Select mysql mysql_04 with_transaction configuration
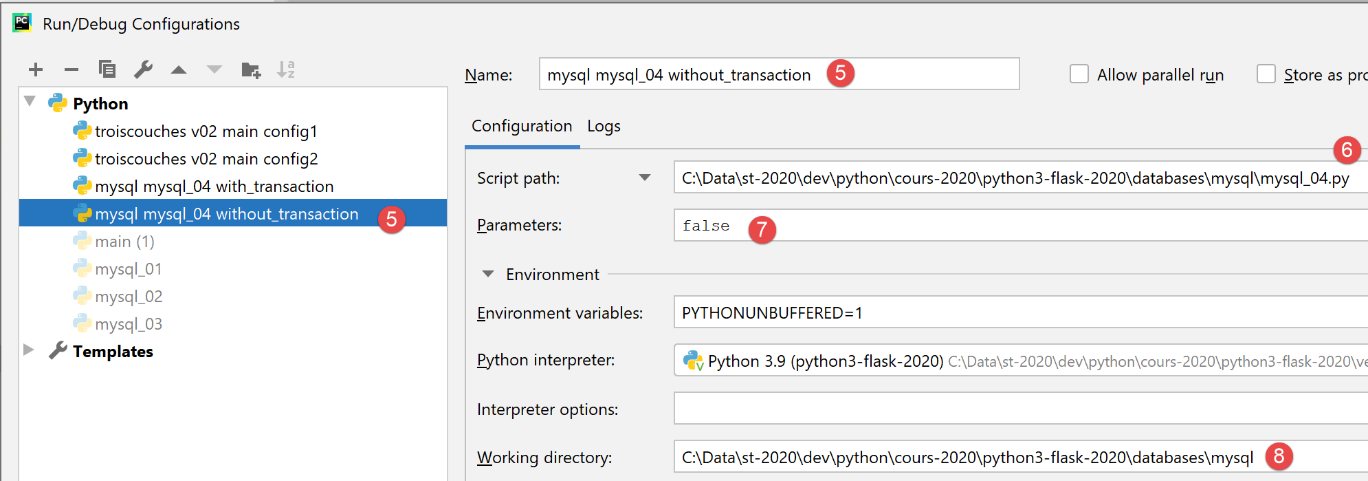Viewport: 1368px width, 481px height. 214,186
